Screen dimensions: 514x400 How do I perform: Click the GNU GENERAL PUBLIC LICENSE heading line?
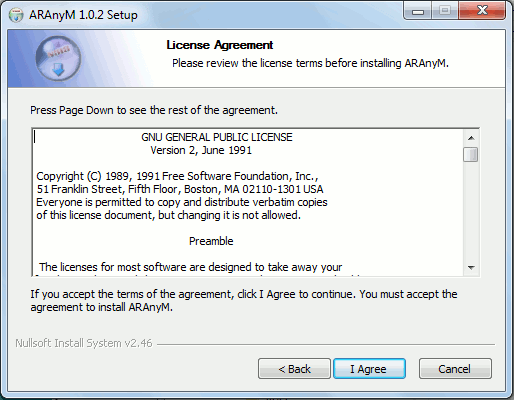217,137
